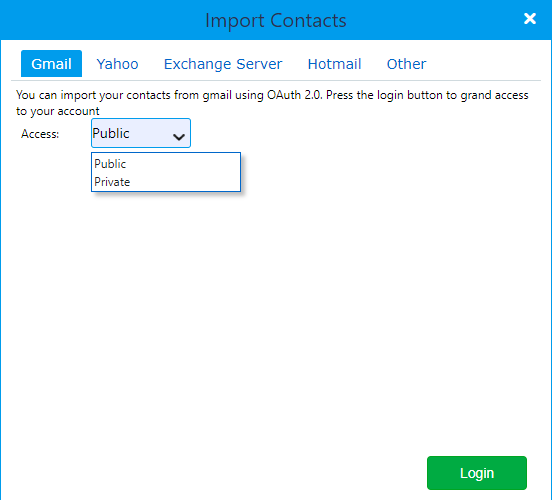Pick Private in the Access options list
The width and height of the screenshot is (552, 500).
pos(166,182)
